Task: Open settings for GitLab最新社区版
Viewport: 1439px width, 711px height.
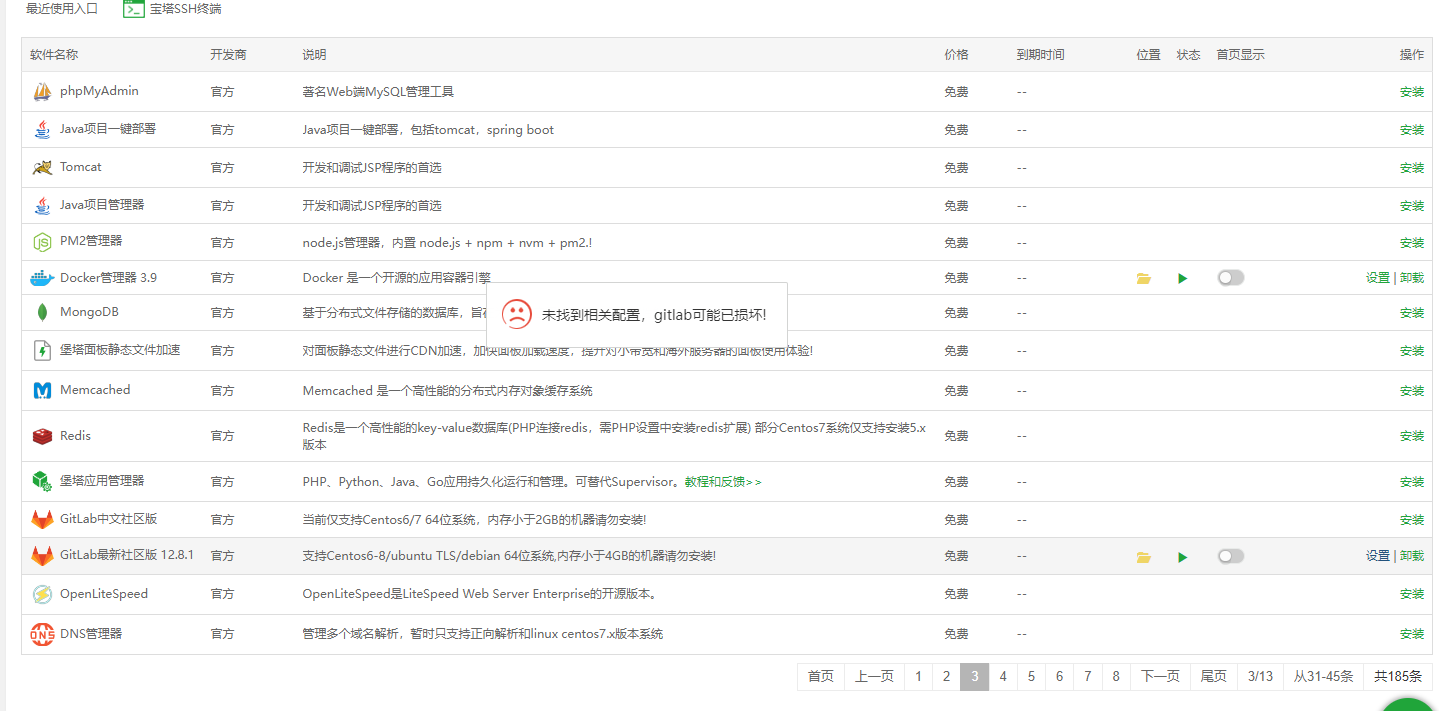Action: [1378, 556]
